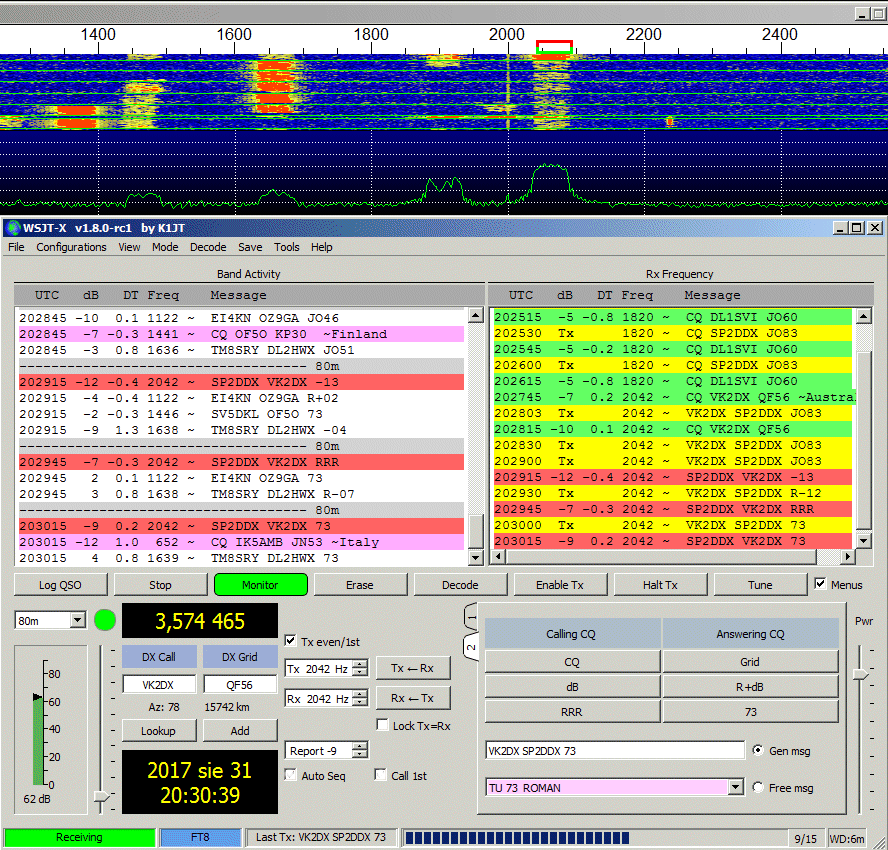Toggle the green Monitor button
Image resolution: width=888 pixels, height=850 pixels.
[x=260, y=585]
